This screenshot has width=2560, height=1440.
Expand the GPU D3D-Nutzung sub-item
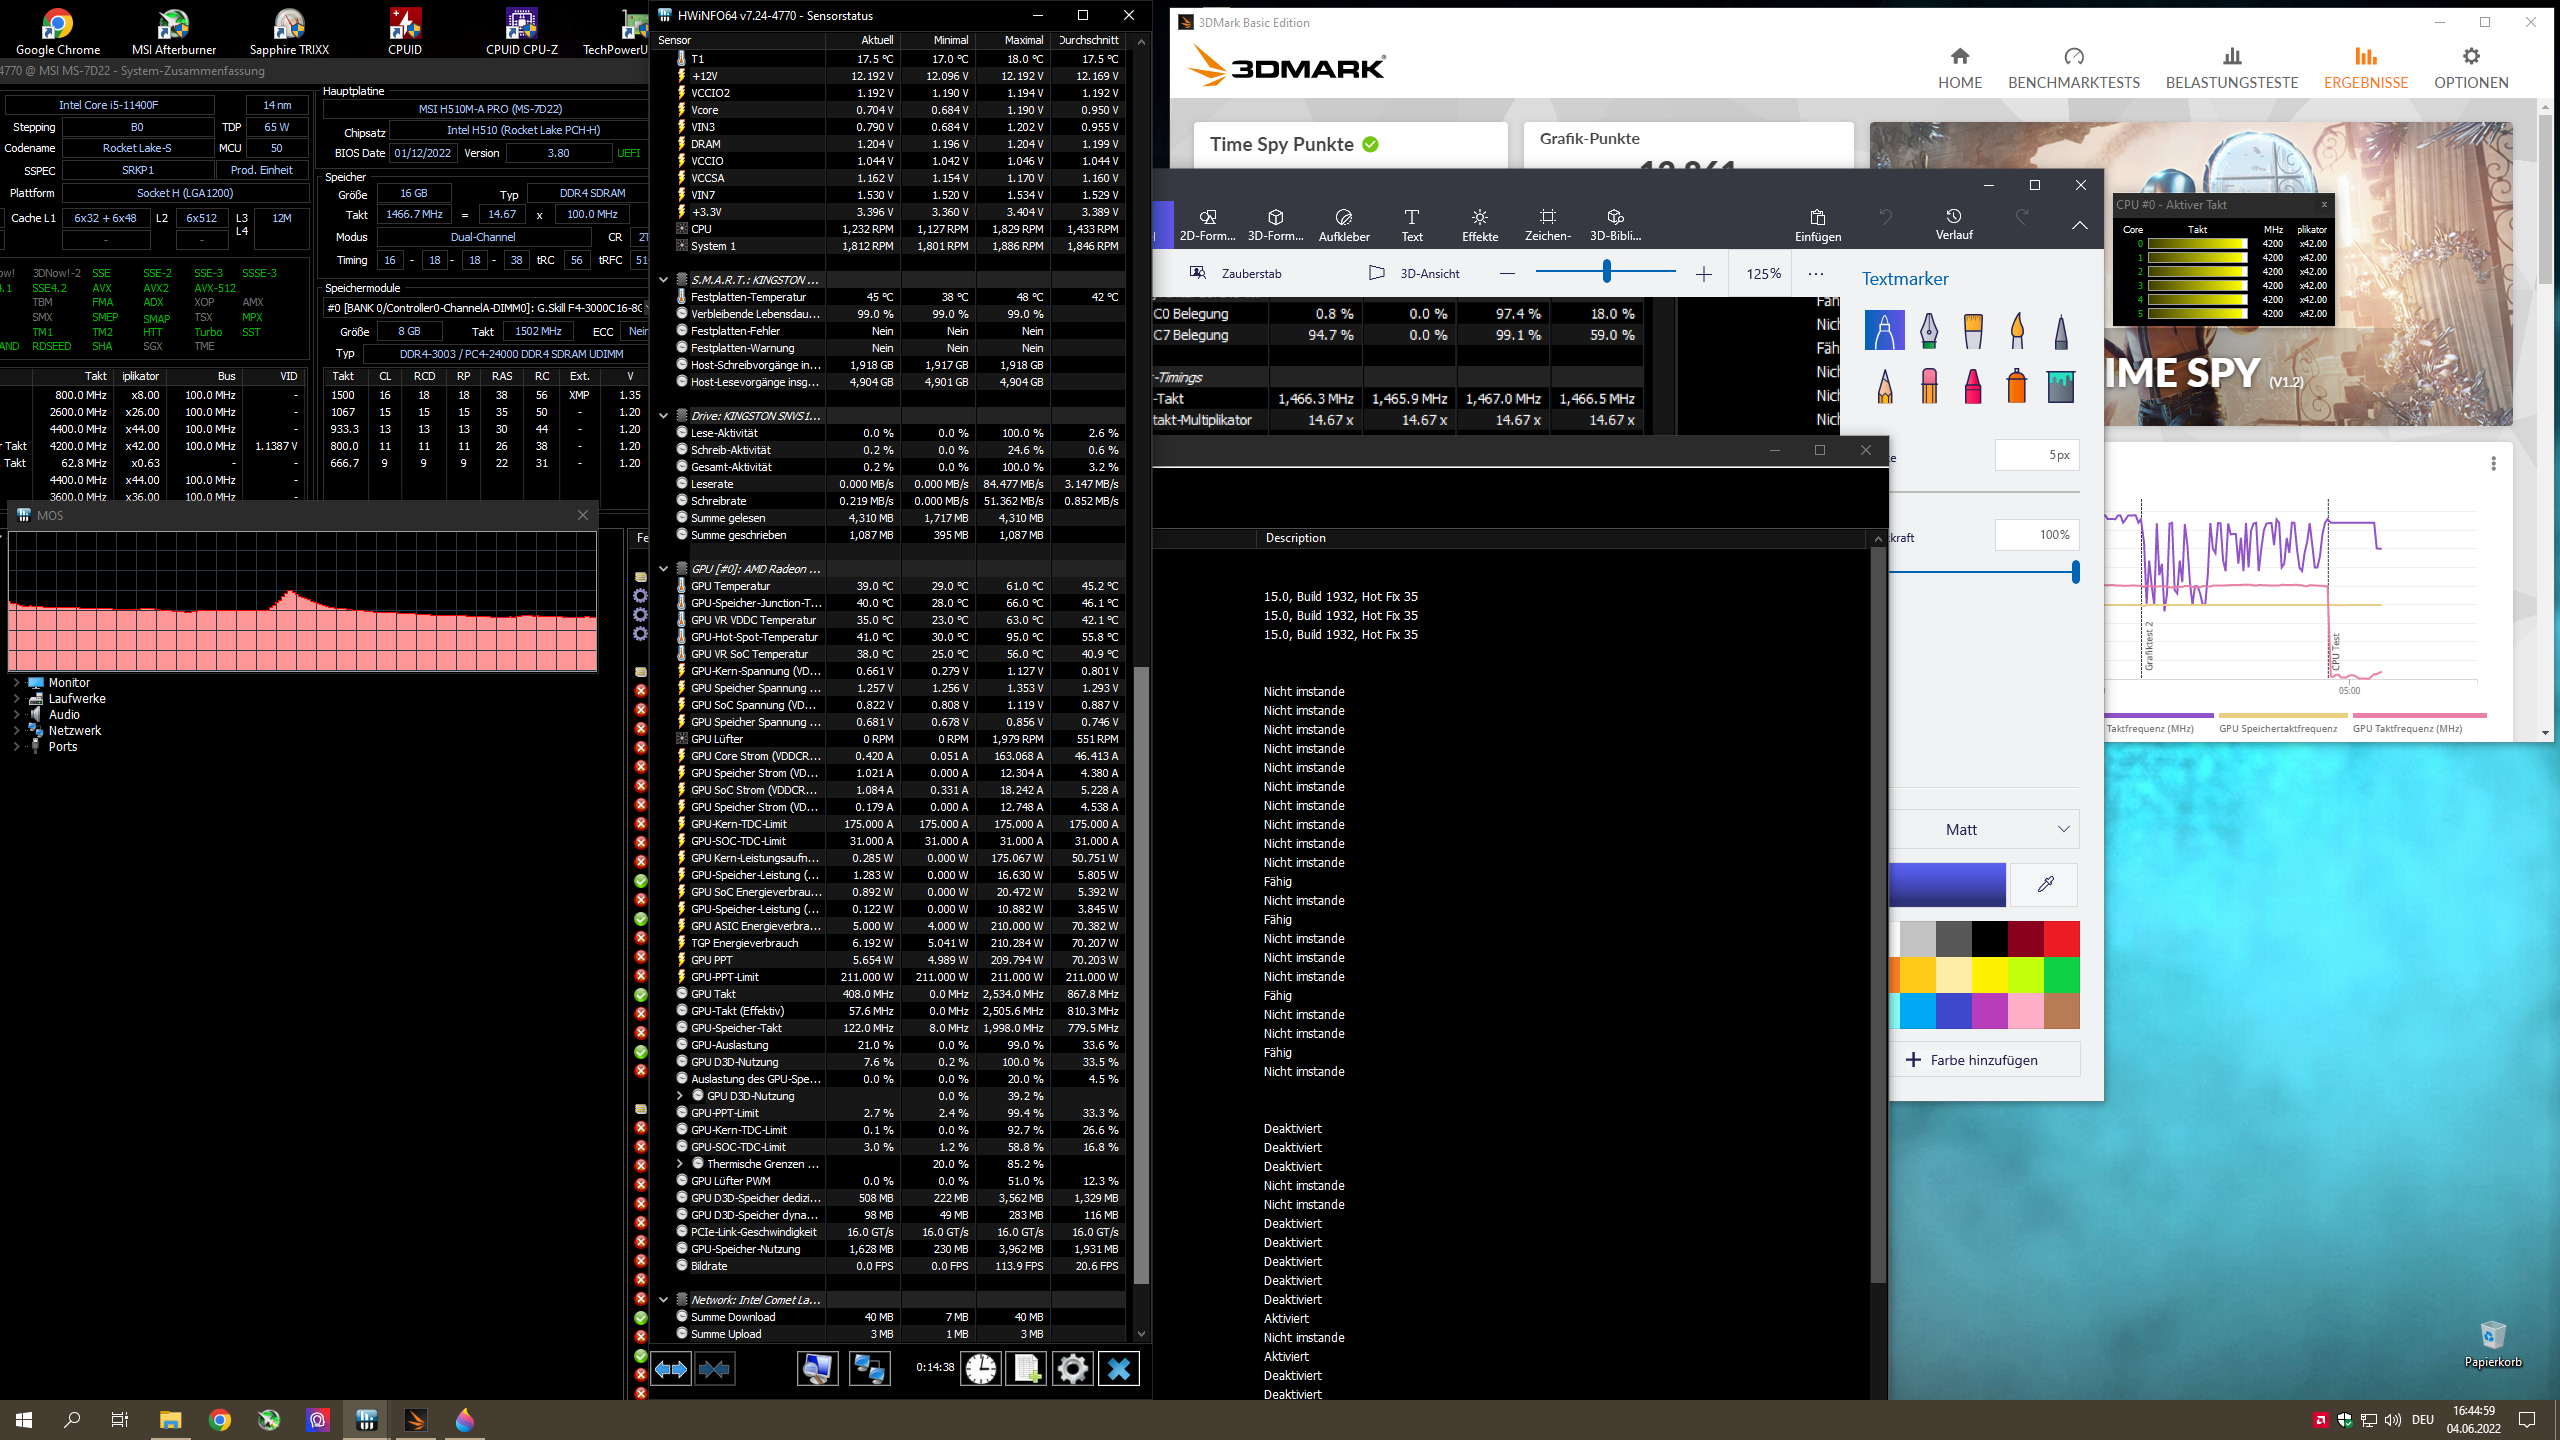click(681, 1096)
